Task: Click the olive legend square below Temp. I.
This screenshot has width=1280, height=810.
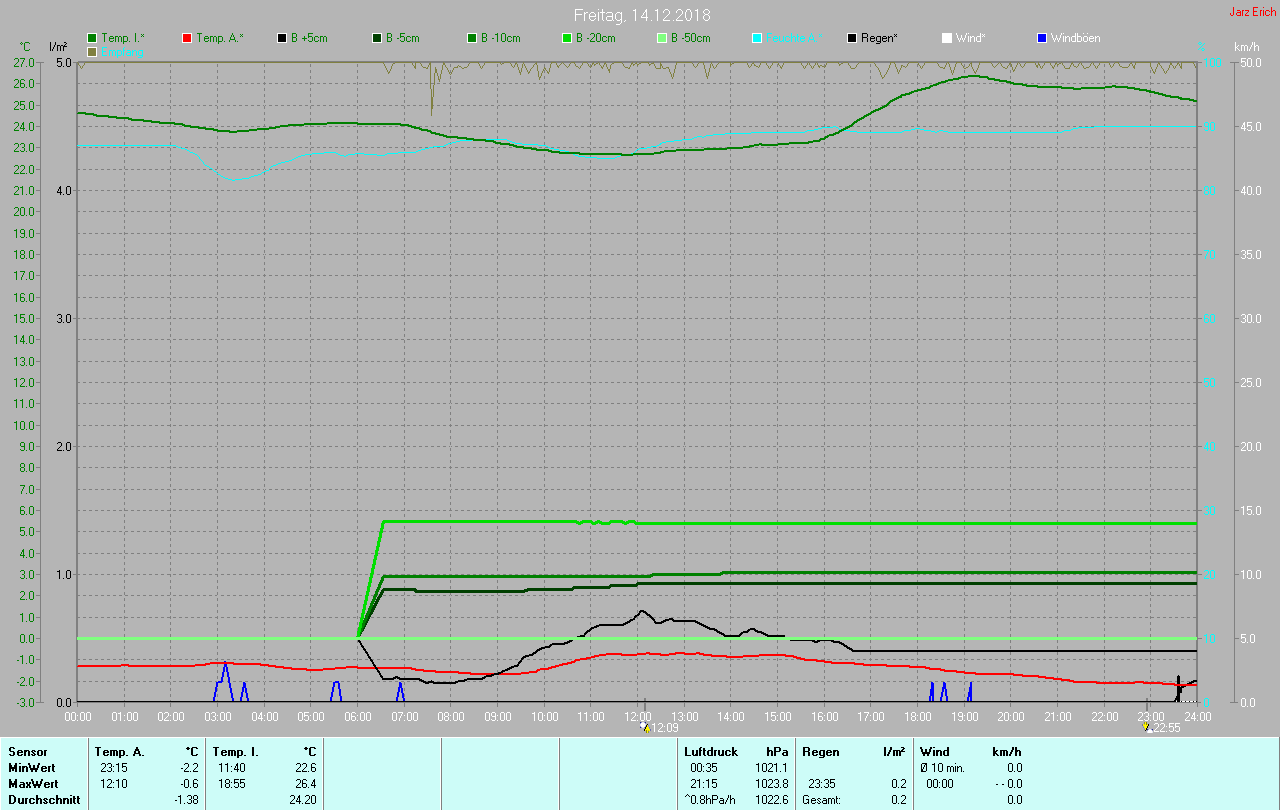Action: tap(92, 51)
